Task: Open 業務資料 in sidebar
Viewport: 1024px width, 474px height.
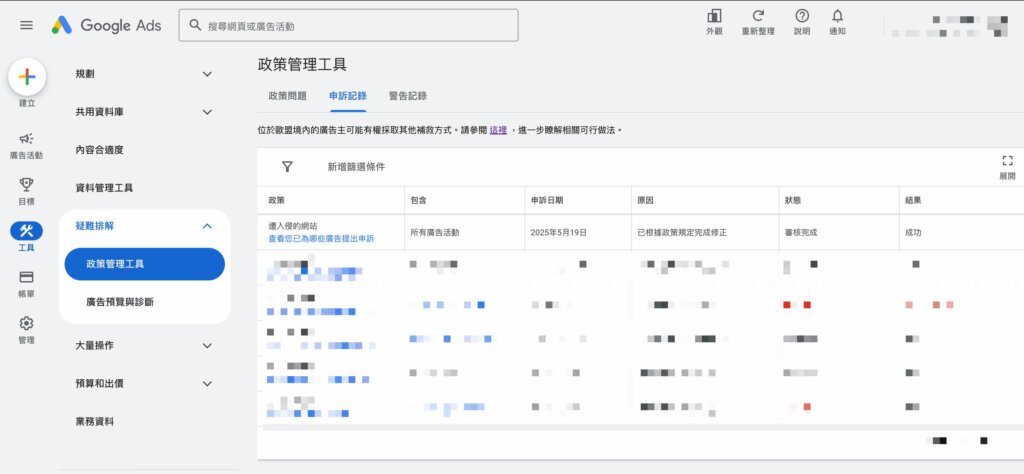Action: 95,422
